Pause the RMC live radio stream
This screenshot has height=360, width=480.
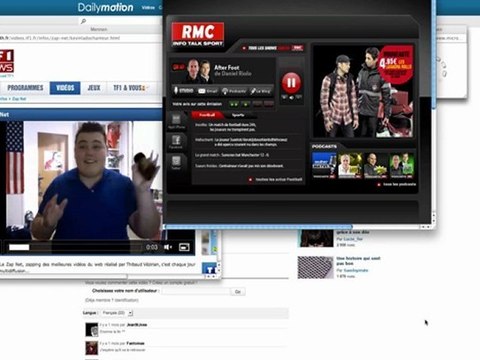pos(291,83)
